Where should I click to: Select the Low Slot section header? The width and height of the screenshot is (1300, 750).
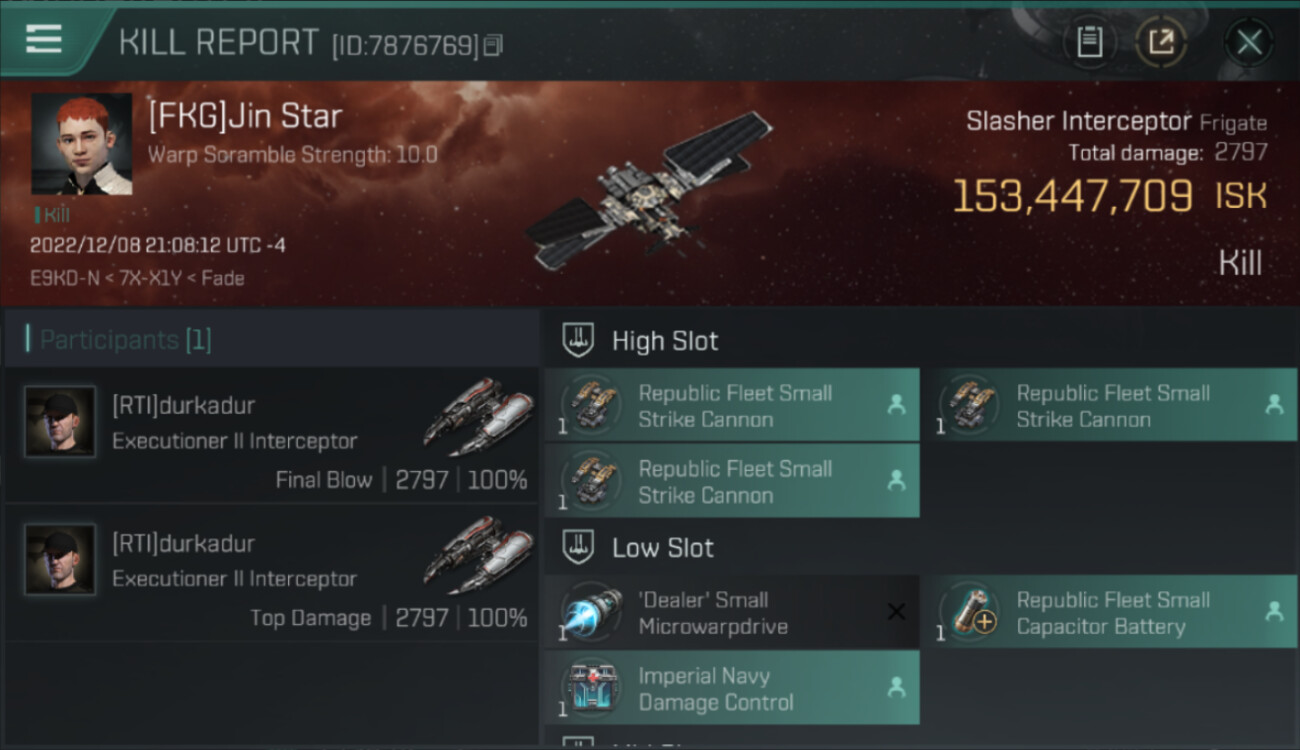click(663, 548)
